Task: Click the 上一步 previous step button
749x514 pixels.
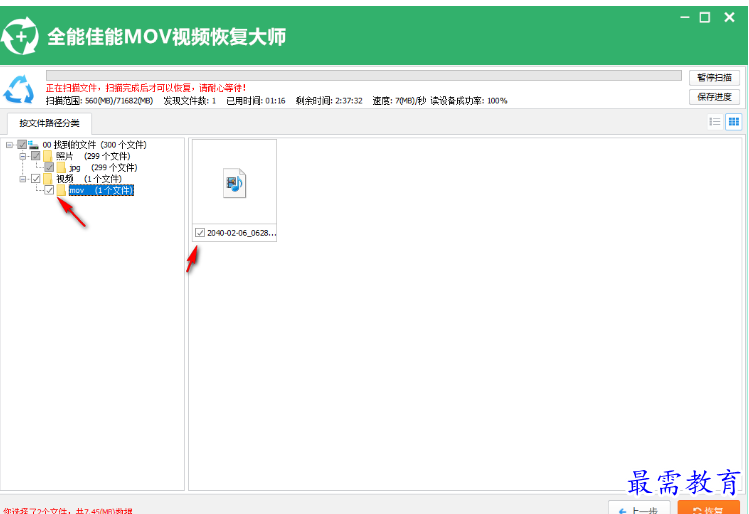Action: coord(639,508)
